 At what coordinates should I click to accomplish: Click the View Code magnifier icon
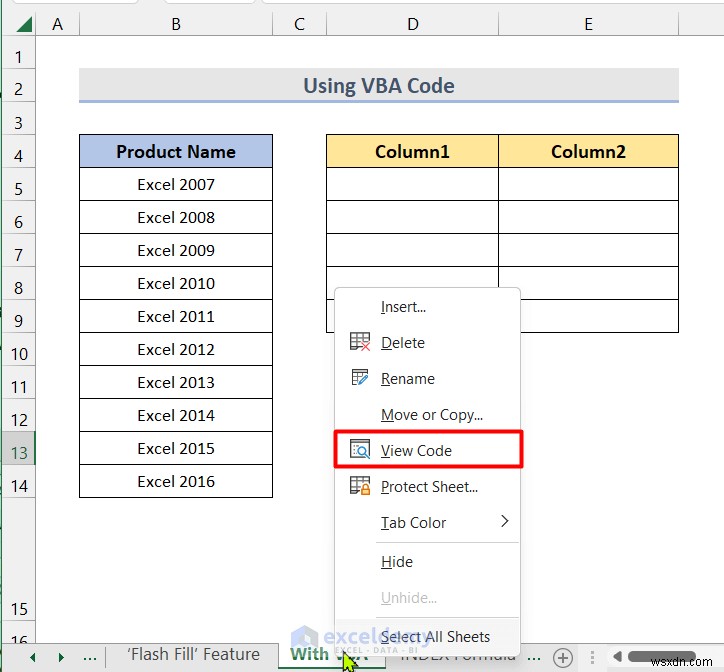360,449
